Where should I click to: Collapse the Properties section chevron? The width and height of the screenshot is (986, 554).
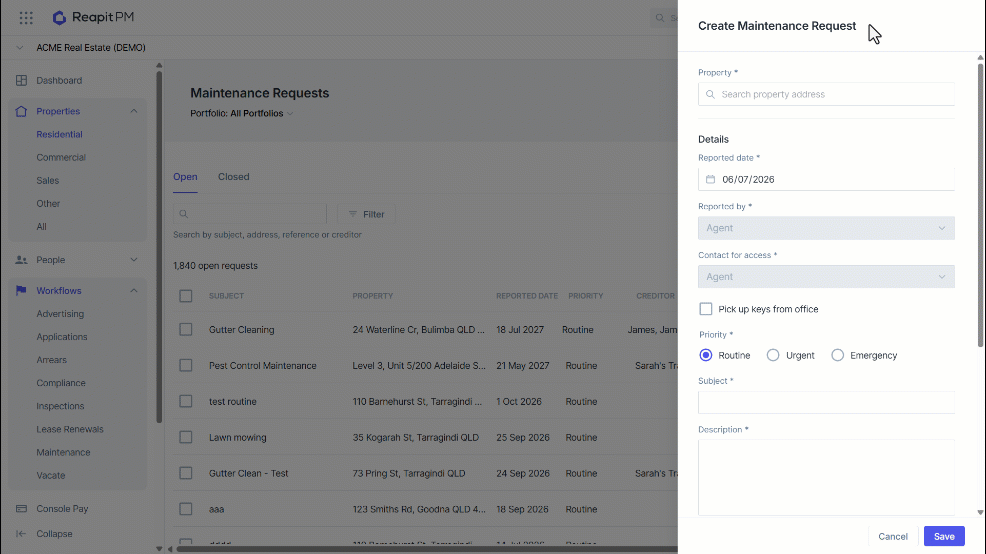134,111
